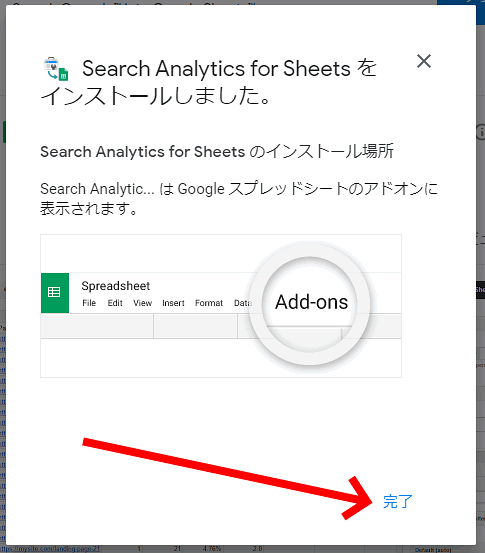Click the info icon behind the dialog
Viewport: 485px width, 553px height.
click(481, 132)
